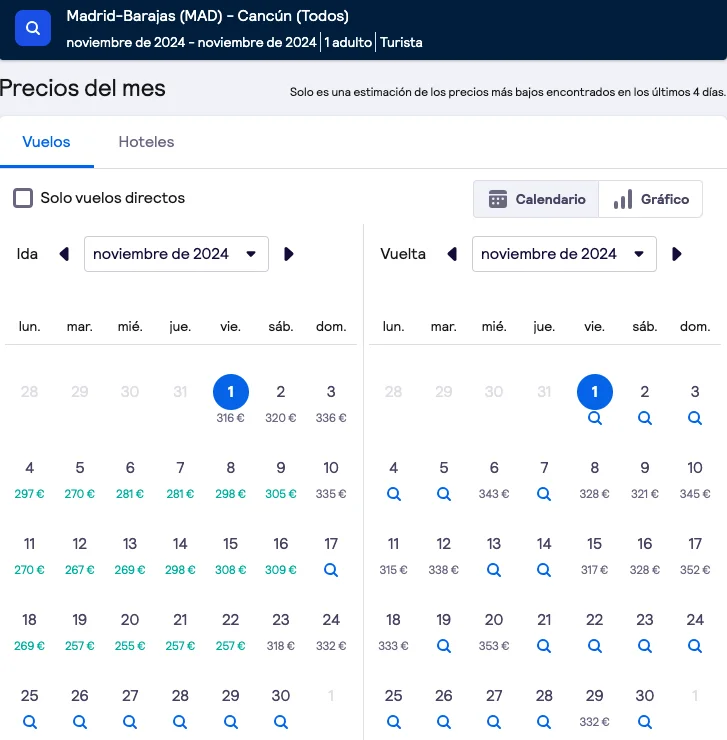Search prices for return November 26
Viewport: 727px width, 740px height.
coord(444,722)
